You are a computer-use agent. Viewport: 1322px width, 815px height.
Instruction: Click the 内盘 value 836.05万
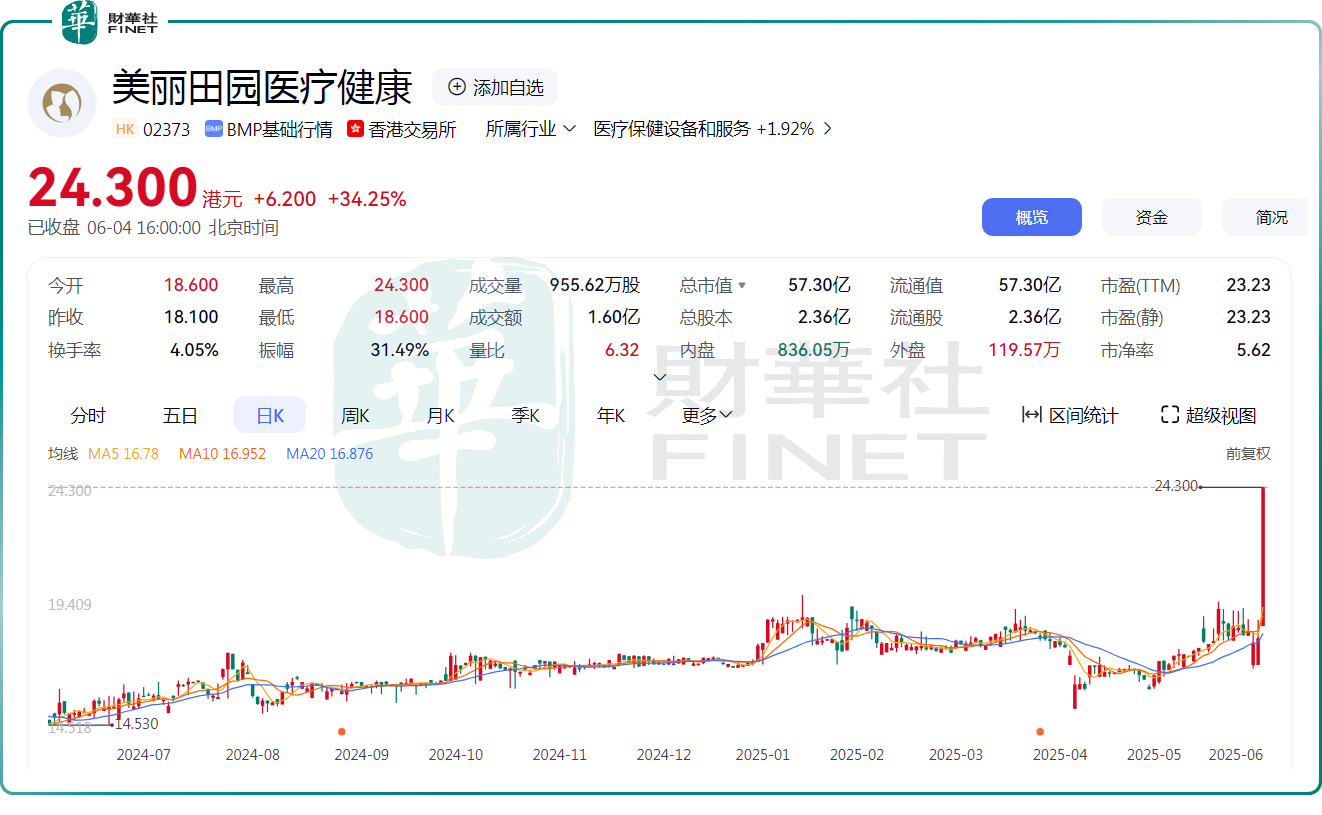coord(814,350)
